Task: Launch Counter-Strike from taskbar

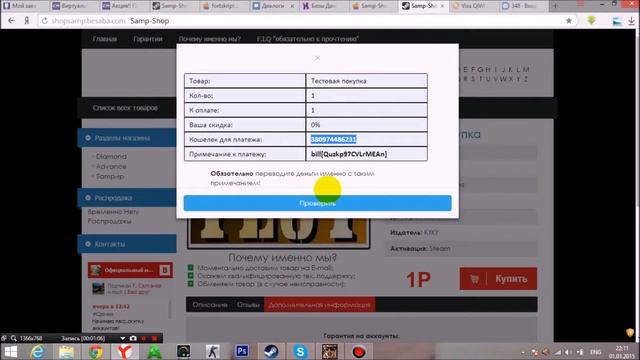Action: click(212, 351)
